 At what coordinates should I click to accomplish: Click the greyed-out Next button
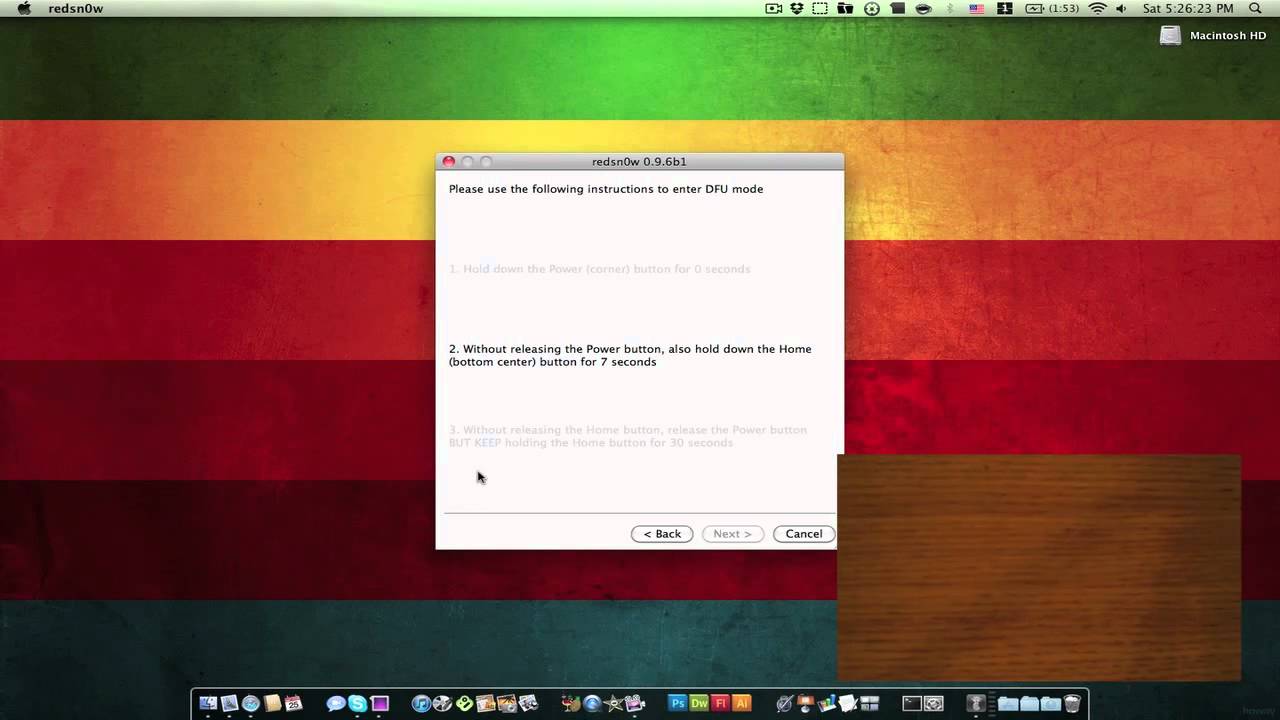point(733,534)
